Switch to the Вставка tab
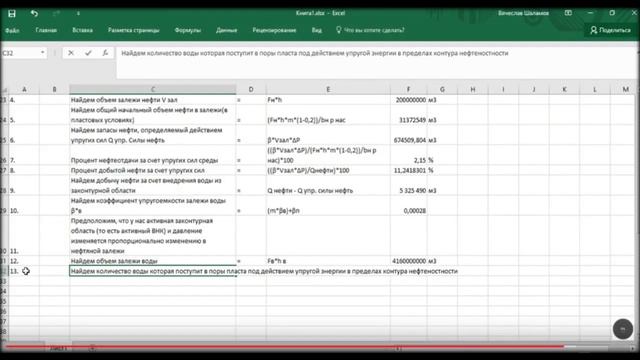The height and width of the screenshot is (360, 640). pos(82,30)
